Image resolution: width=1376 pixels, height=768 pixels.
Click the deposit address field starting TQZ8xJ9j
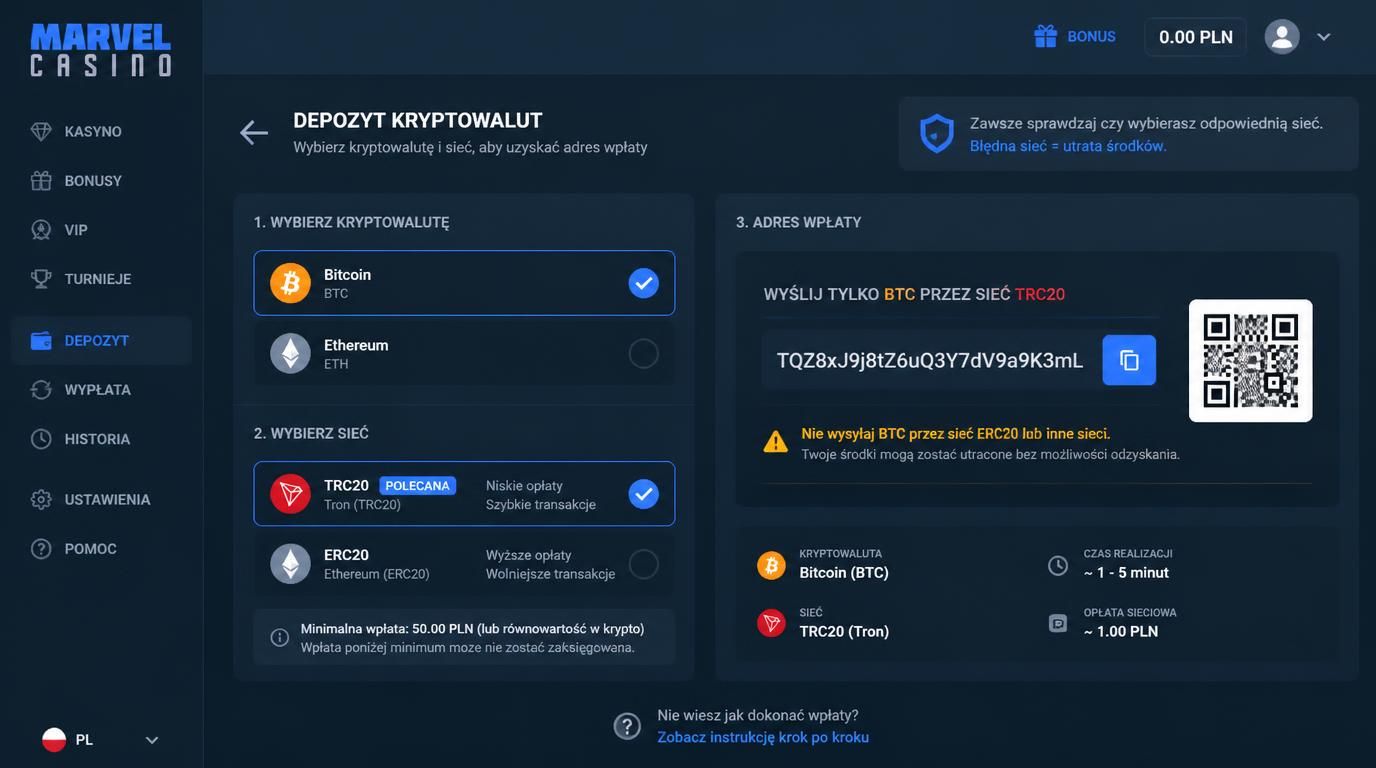[930, 360]
